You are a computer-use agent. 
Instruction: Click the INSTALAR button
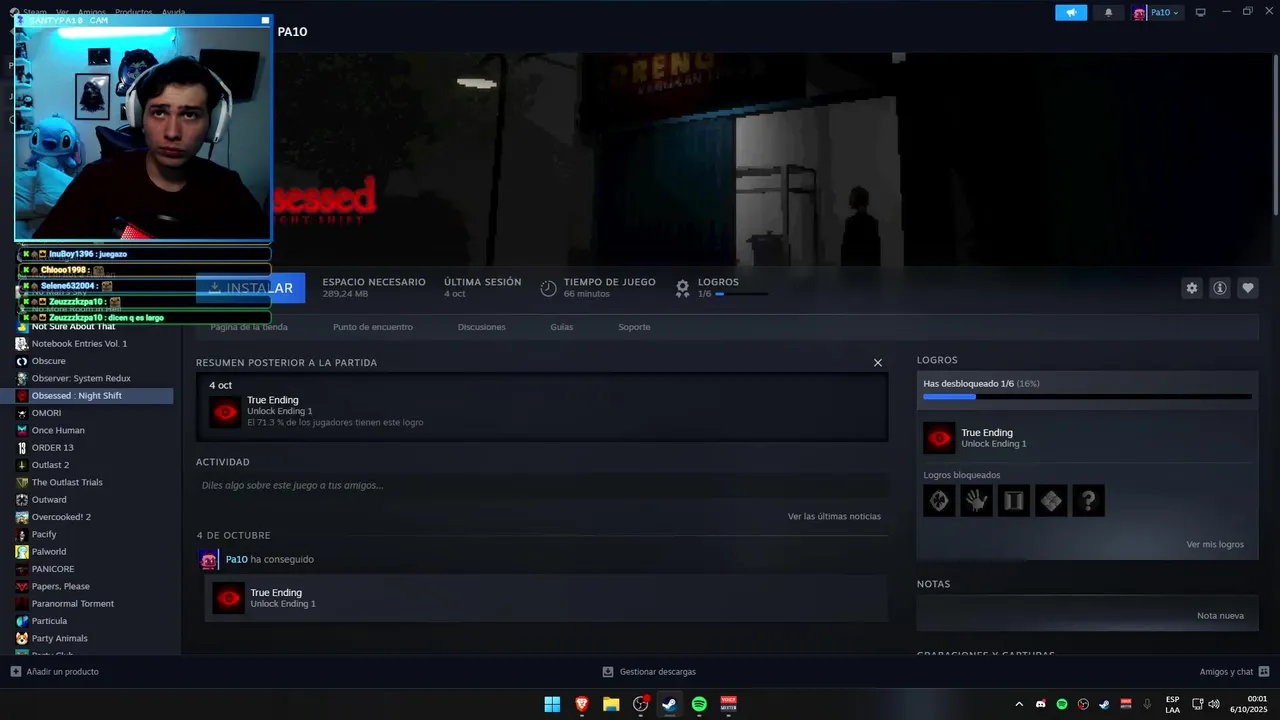(249, 288)
